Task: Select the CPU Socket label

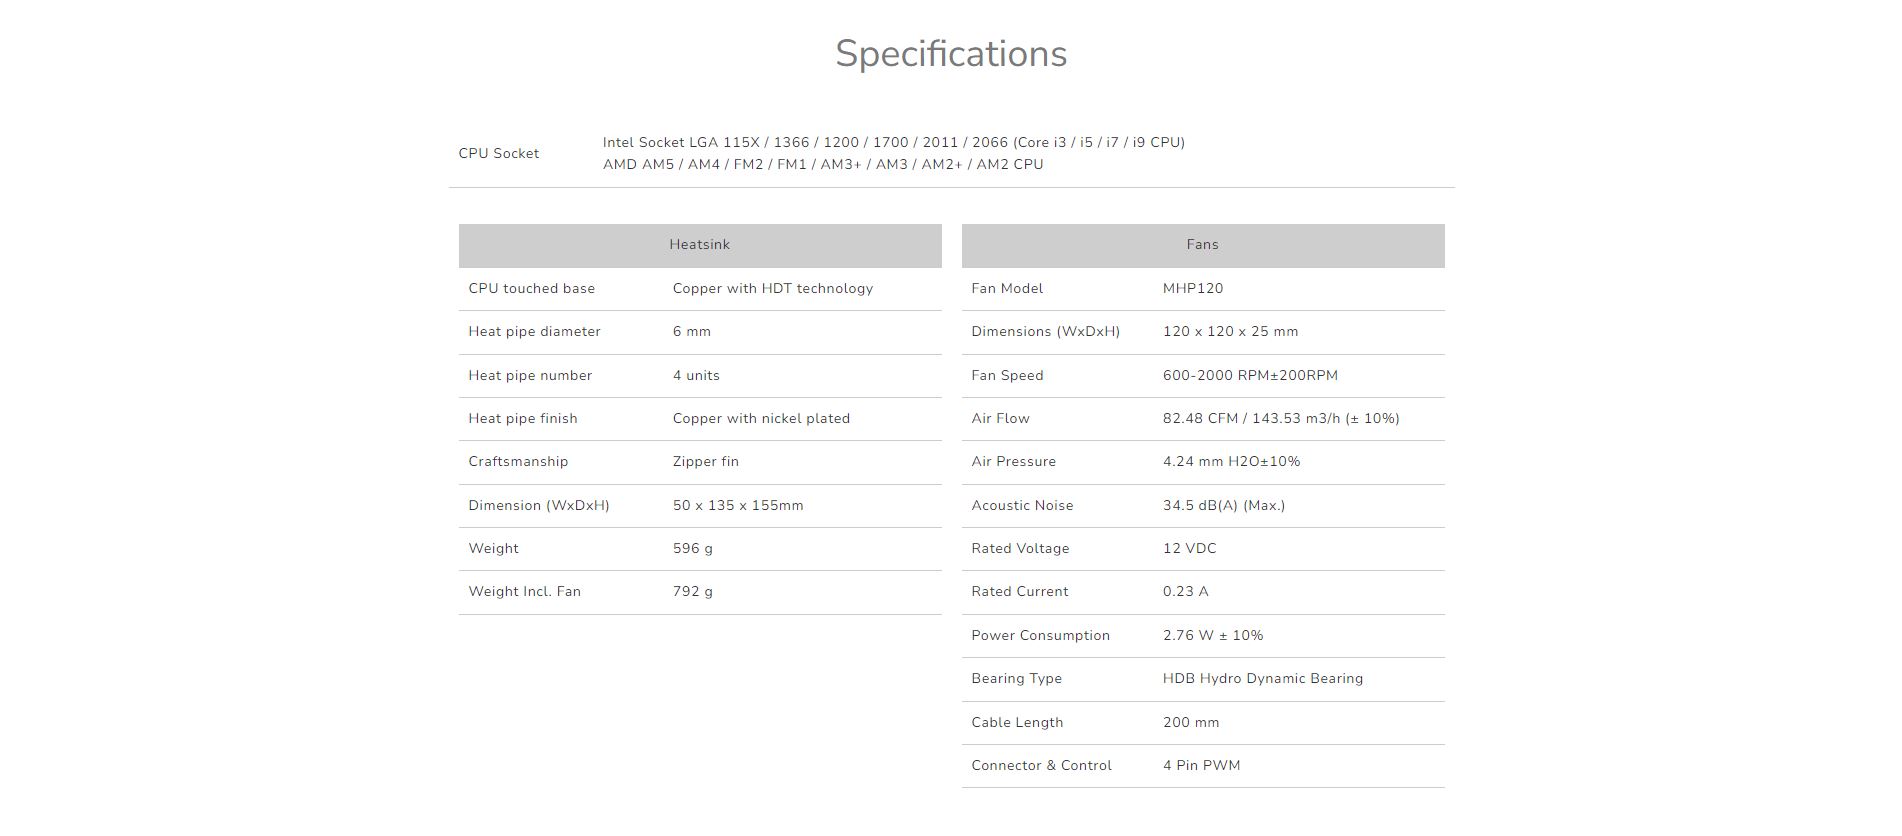Action: pos(498,154)
